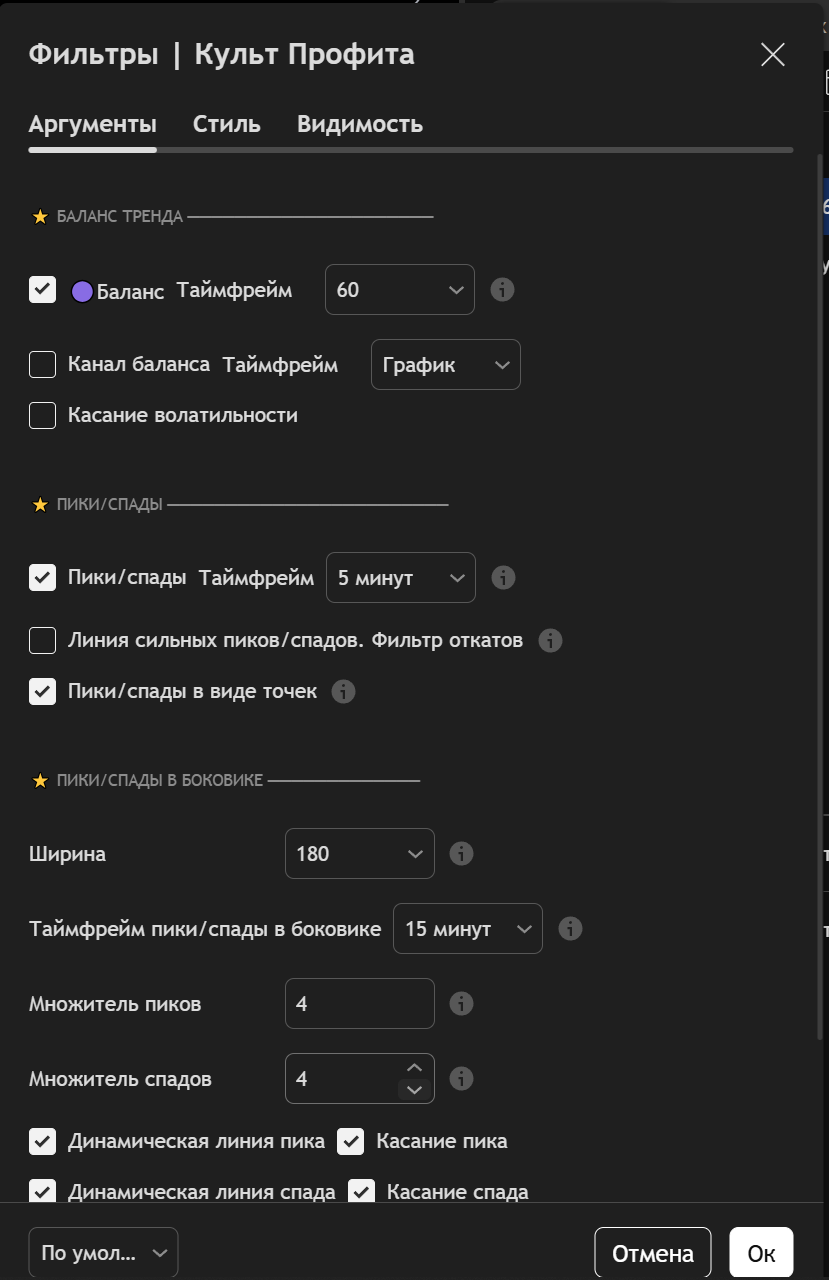The width and height of the screenshot is (829, 1280).
Task: Uncheck the Баланс checkbox
Action: [x=42, y=290]
